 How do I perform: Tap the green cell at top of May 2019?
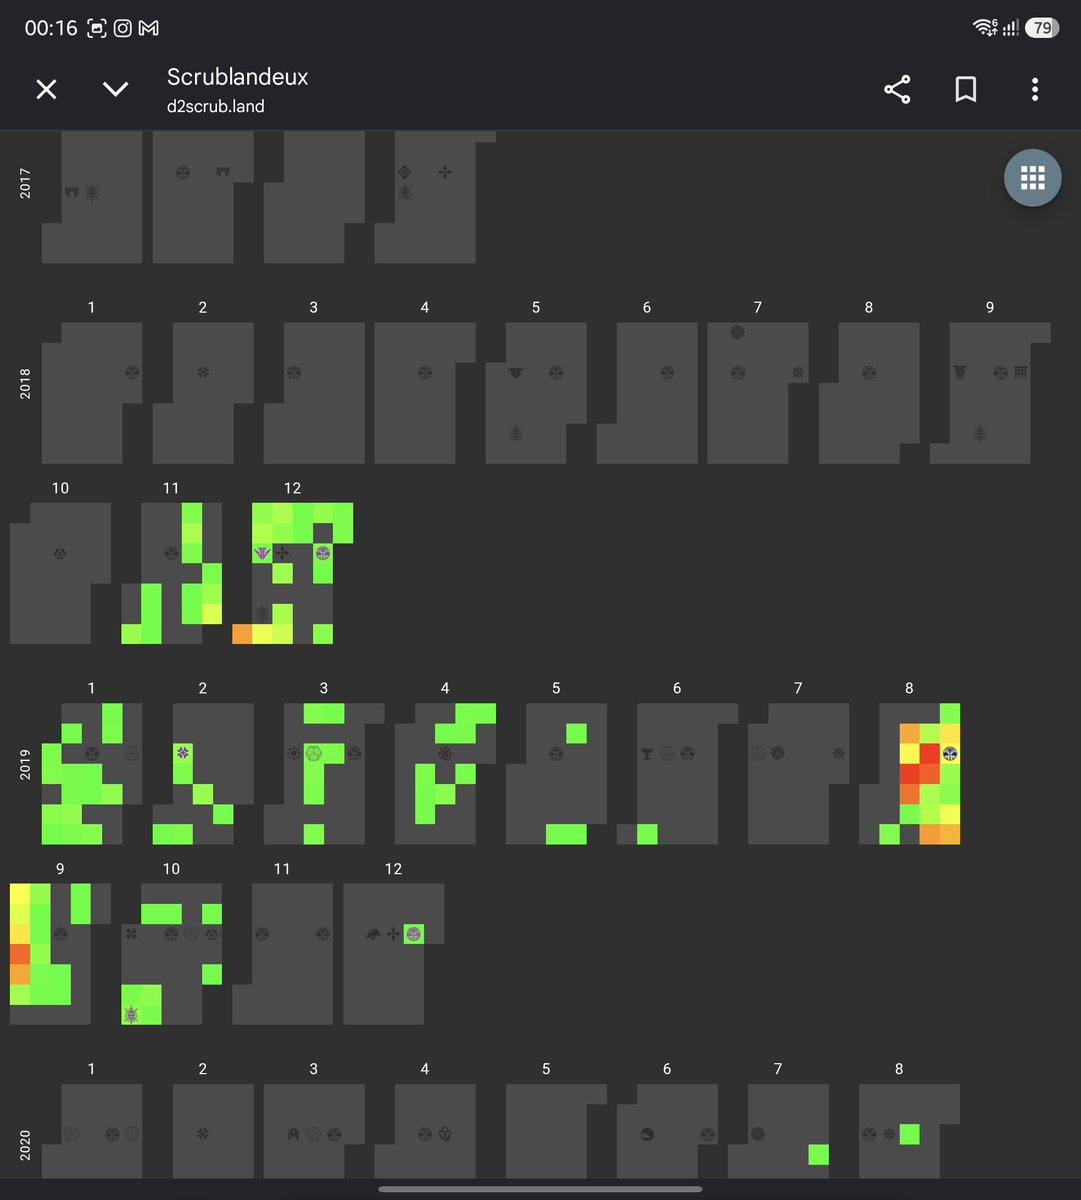pyautogui.click(x=576, y=733)
